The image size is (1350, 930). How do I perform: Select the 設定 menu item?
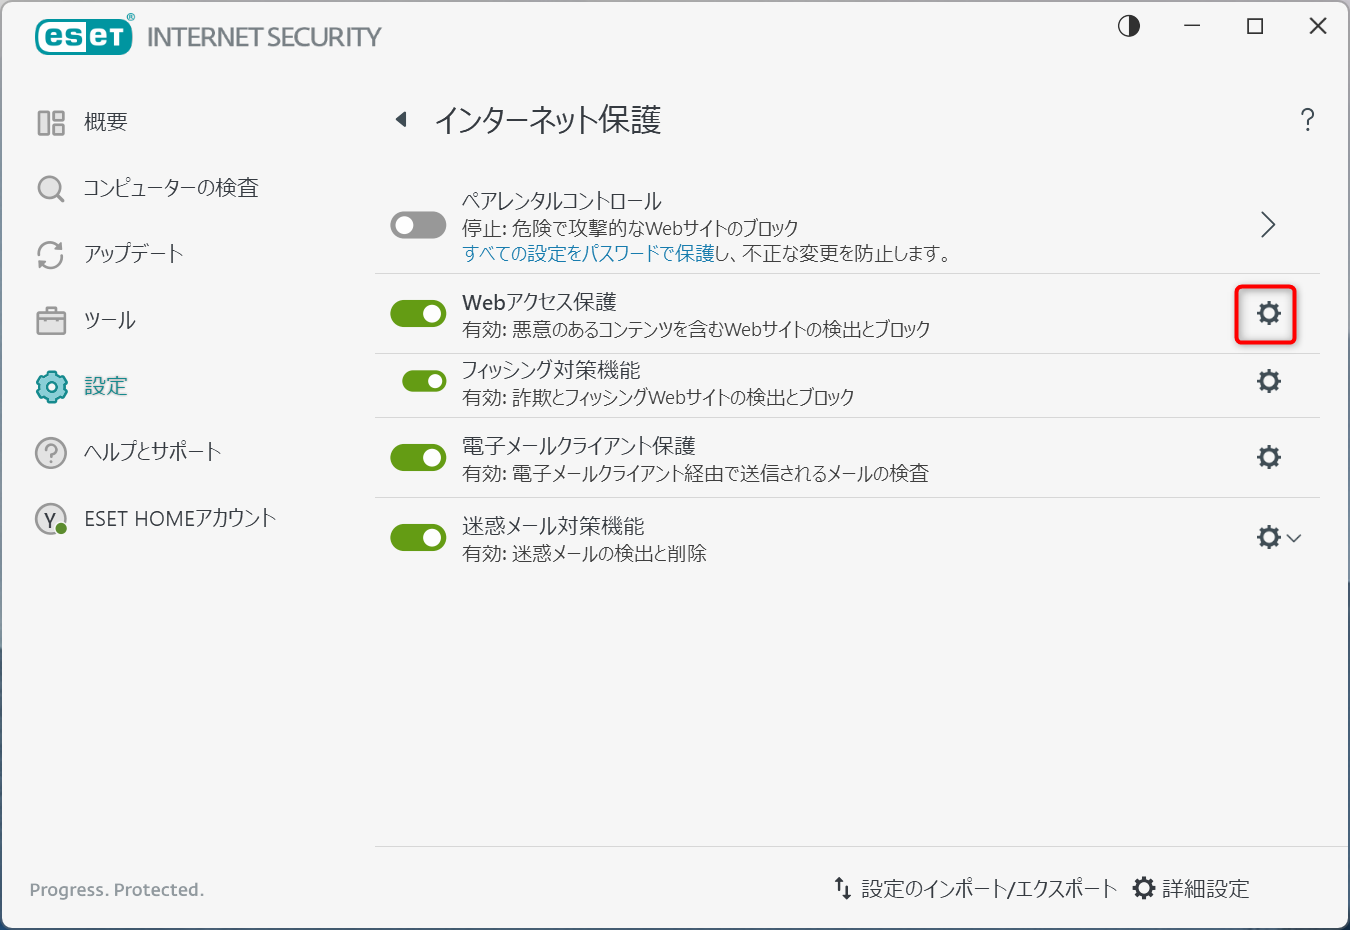point(106,386)
